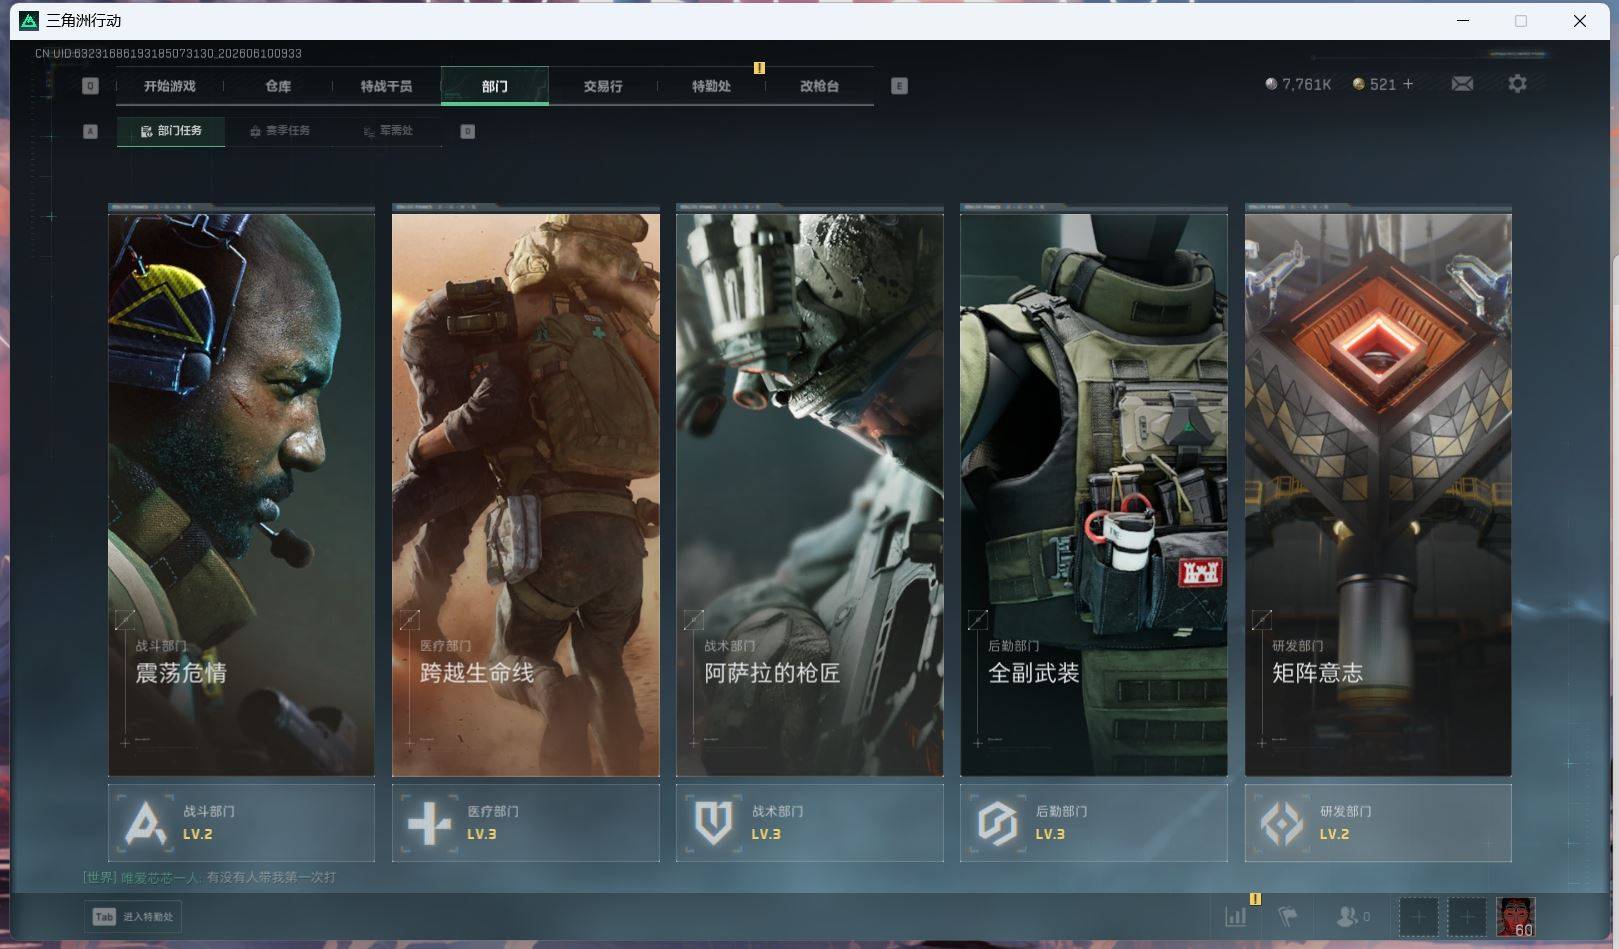Click the D key hint icon
Image resolution: width=1619 pixels, height=949 pixels.
tap(467, 131)
